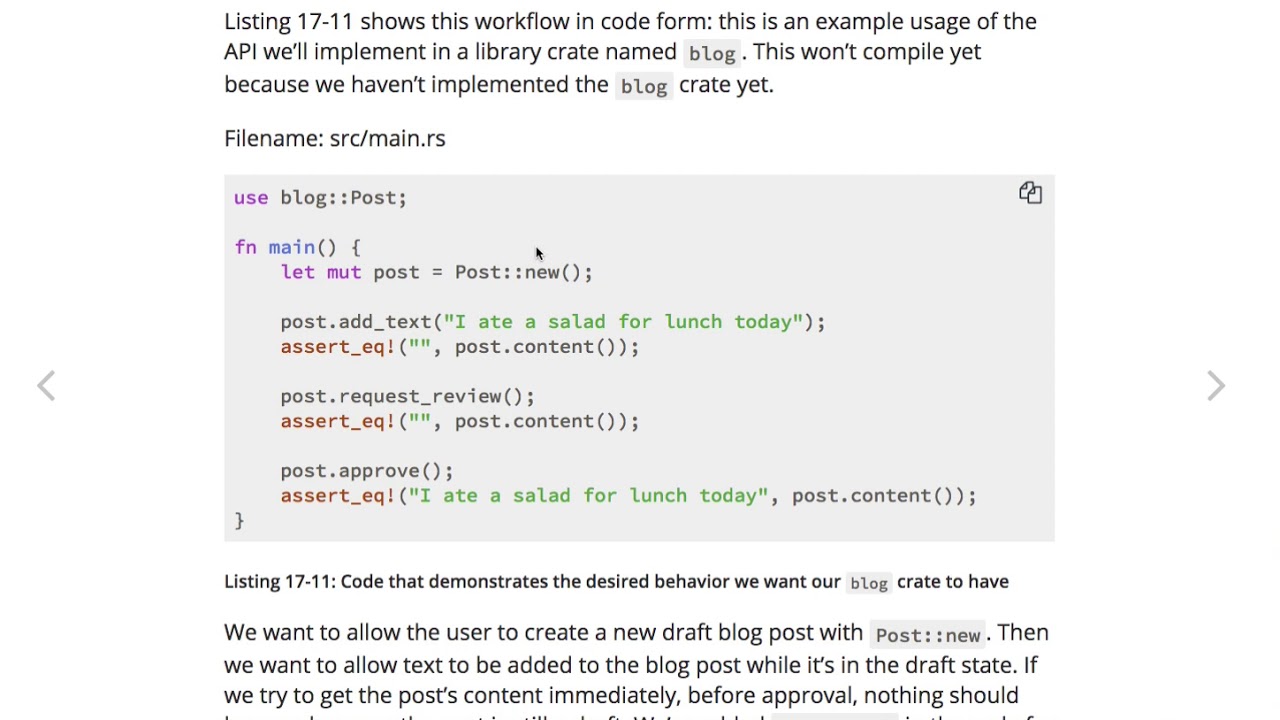Click the 'fn main() {' code line
The height and width of the screenshot is (720, 1280).
pos(297,248)
